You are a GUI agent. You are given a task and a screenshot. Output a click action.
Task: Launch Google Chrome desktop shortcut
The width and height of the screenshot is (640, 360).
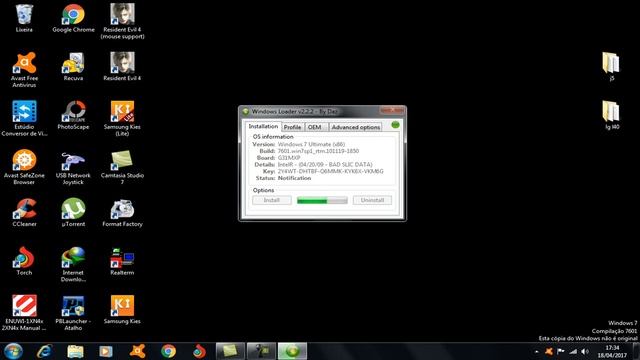pos(73,18)
